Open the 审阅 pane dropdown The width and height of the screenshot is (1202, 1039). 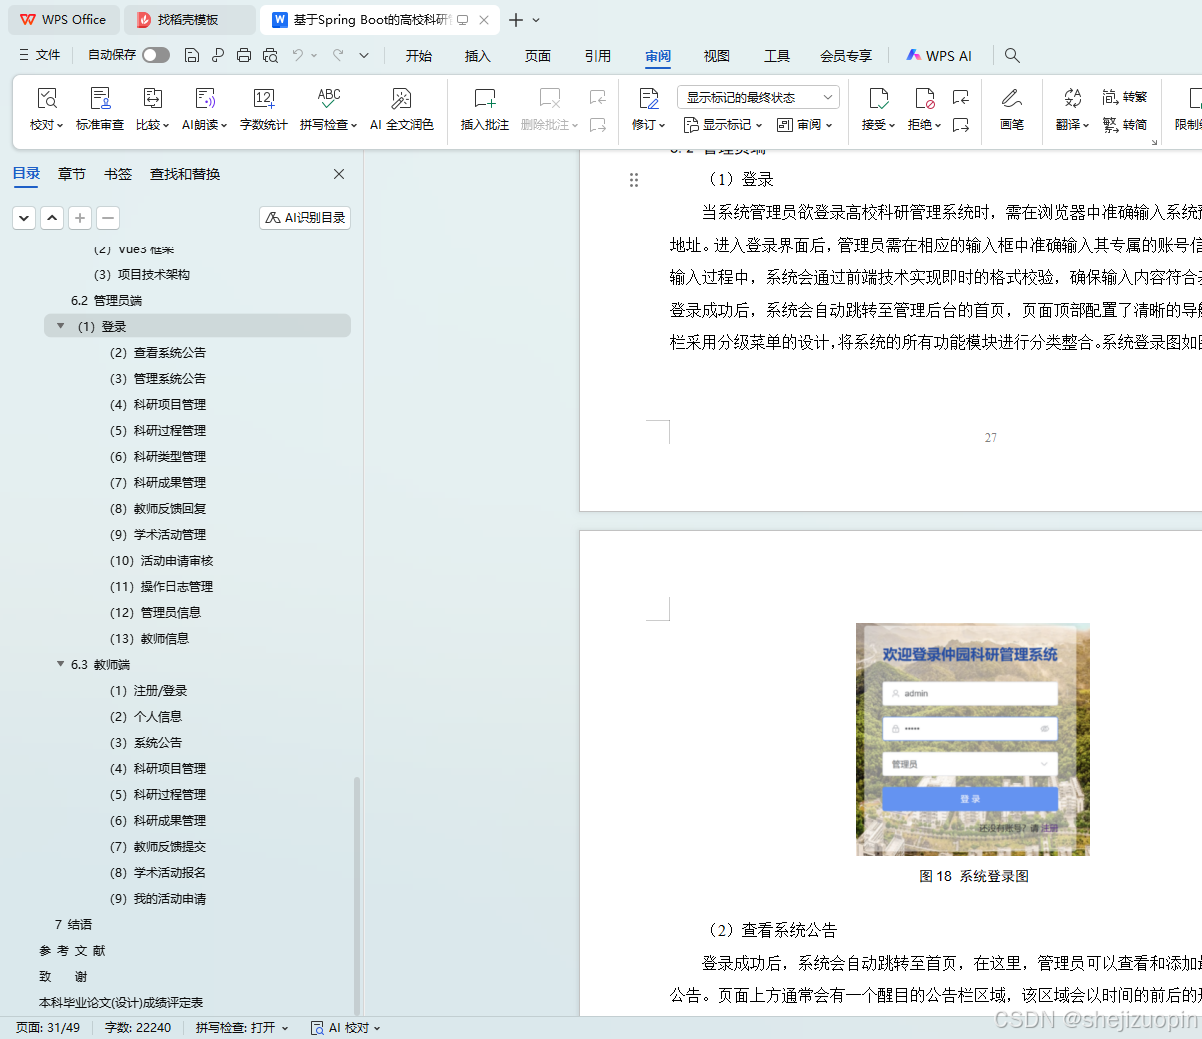pos(805,125)
